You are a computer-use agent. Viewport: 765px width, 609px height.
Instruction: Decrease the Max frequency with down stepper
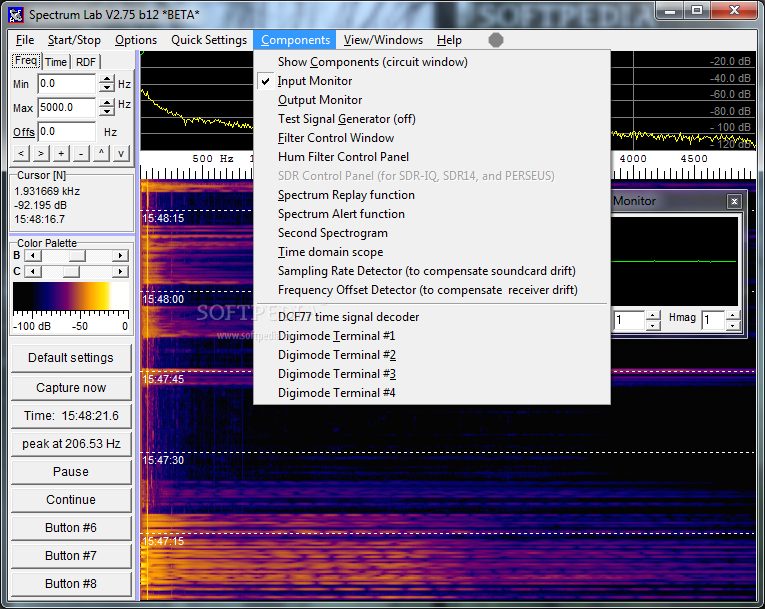tap(106, 111)
